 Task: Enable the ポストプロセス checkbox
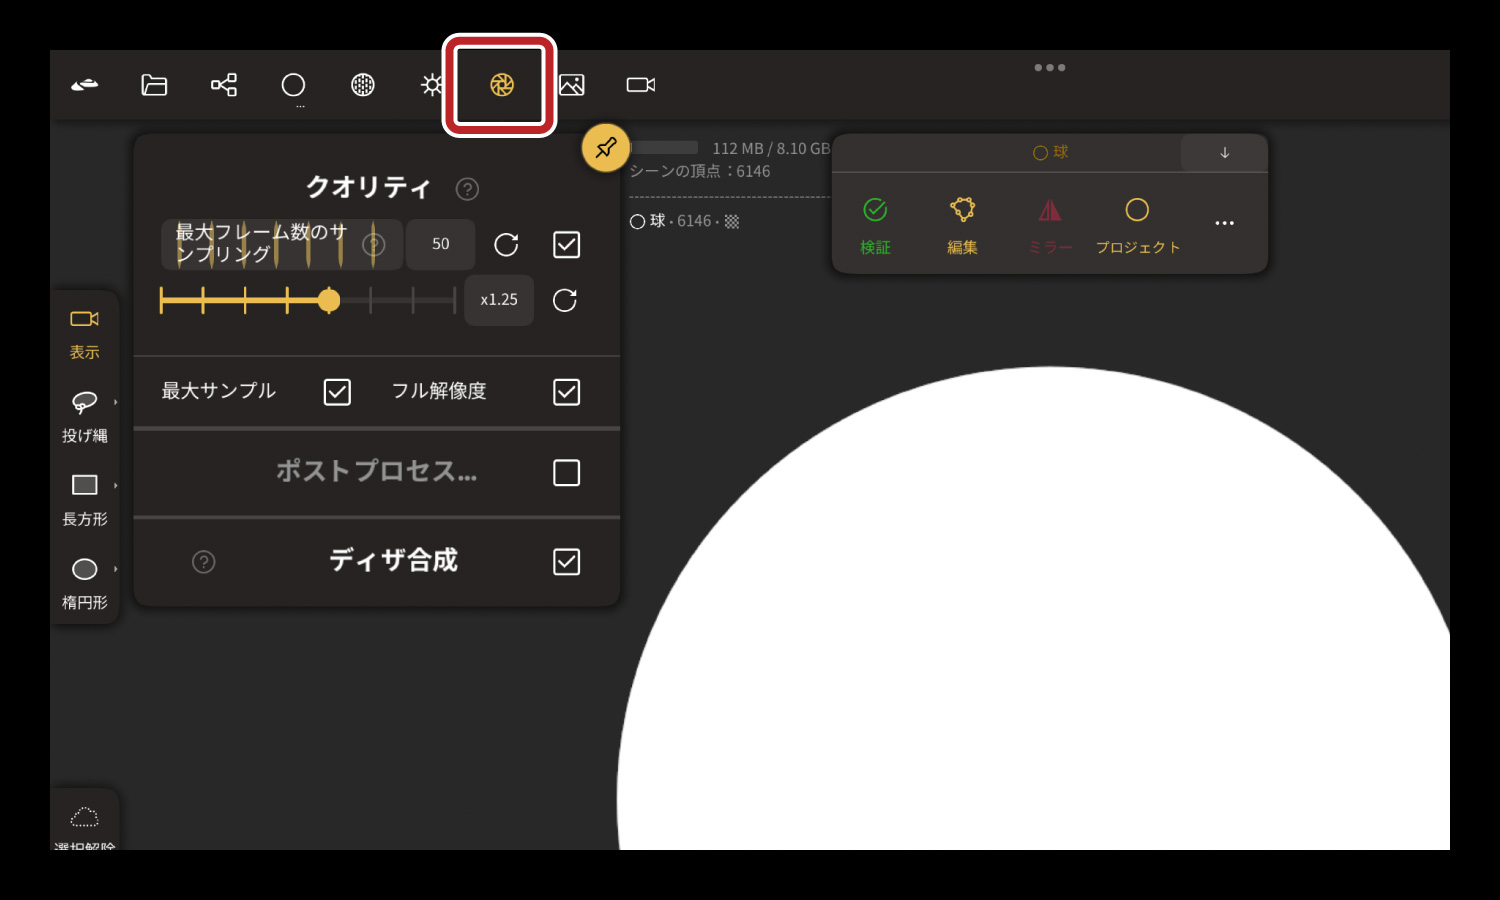(x=566, y=472)
